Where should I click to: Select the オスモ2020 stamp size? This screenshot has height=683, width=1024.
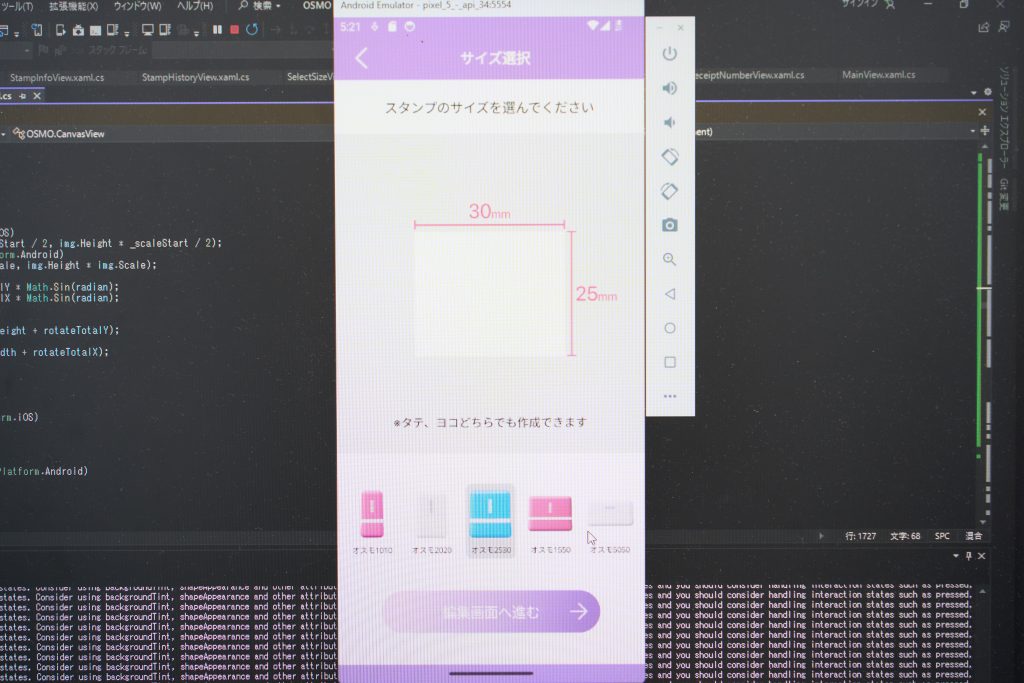(432, 522)
